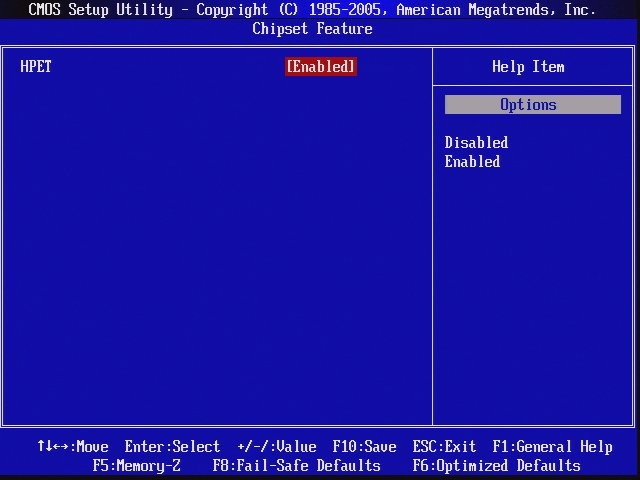This screenshot has width=640, height=480.
Task: Click the Move hint label in footer
Action: click(90, 447)
